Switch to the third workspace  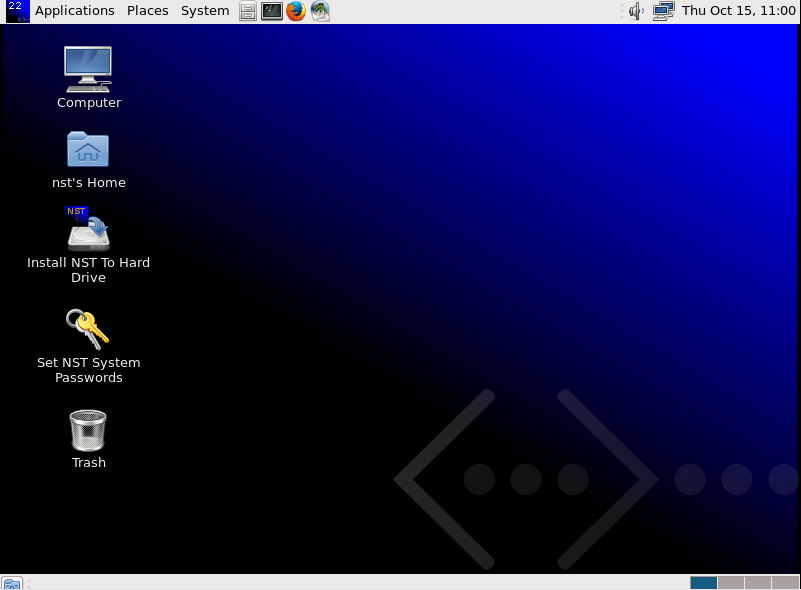[x=758, y=583]
